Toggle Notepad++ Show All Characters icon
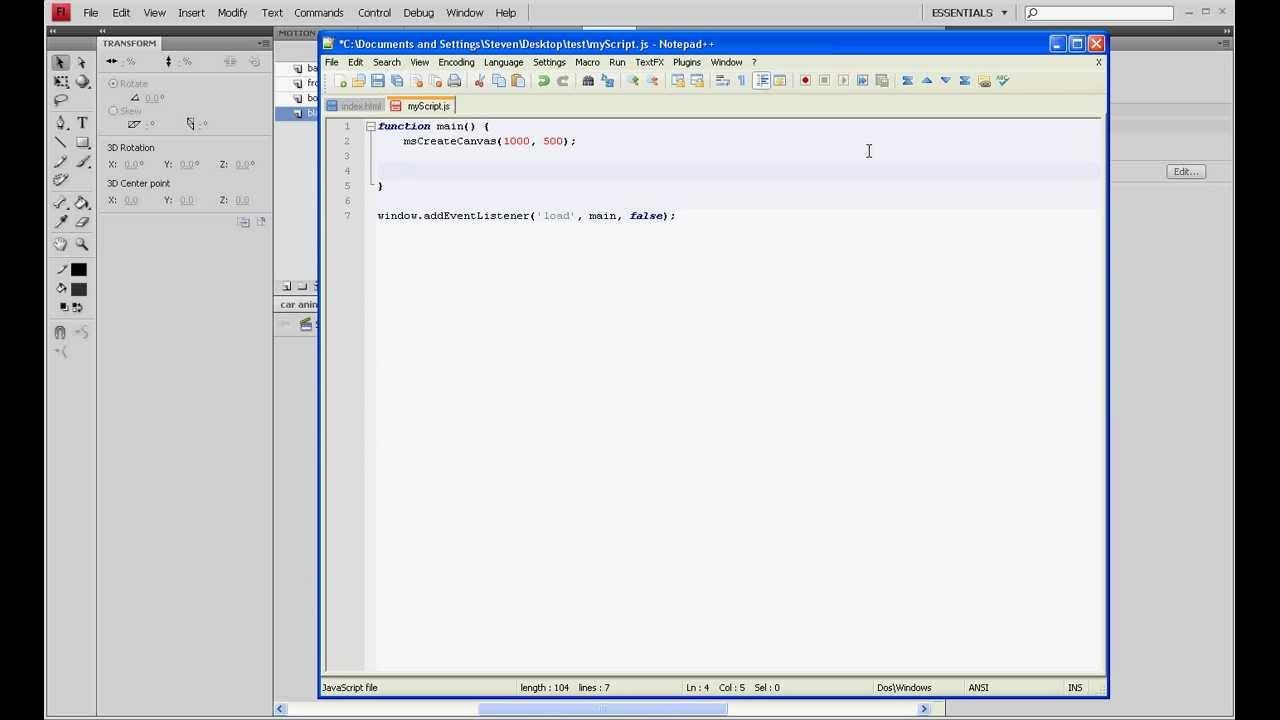This screenshot has width=1280, height=720. coord(741,81)
